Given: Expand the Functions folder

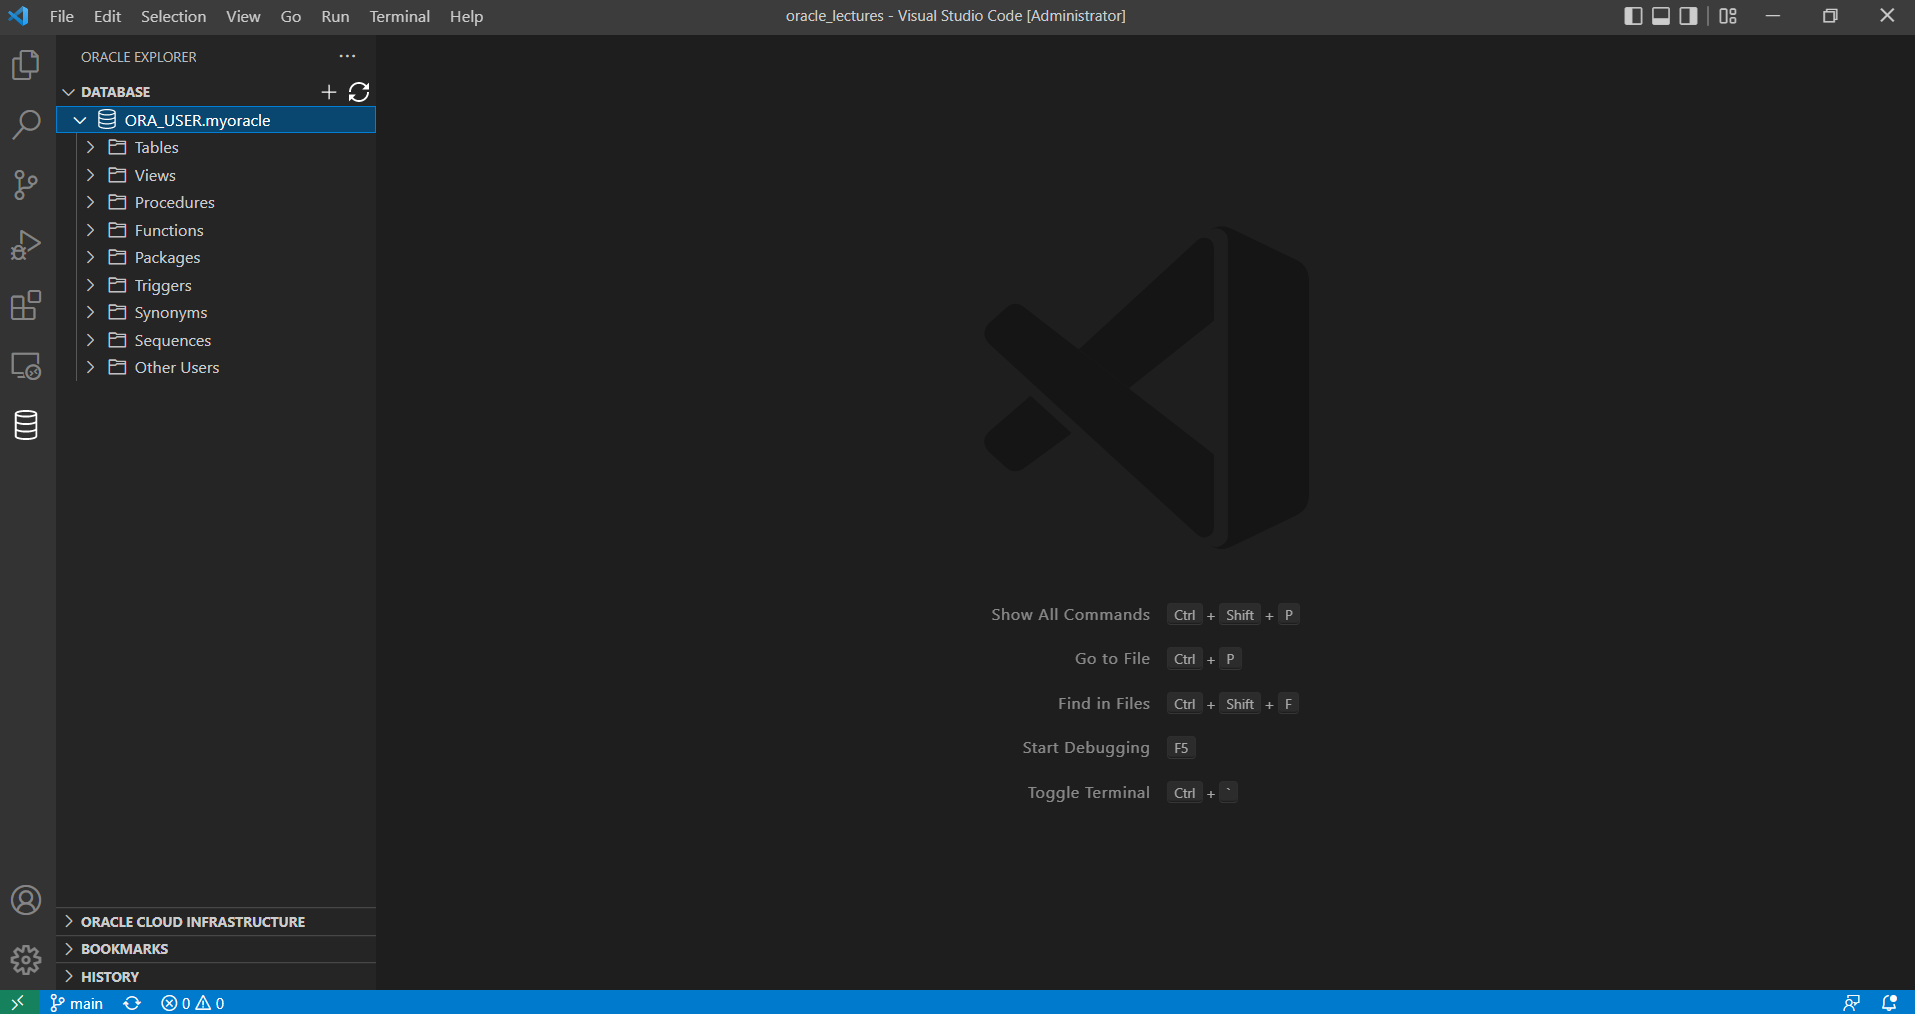Looking at the screenshot, I should click(x=90, y=230).
